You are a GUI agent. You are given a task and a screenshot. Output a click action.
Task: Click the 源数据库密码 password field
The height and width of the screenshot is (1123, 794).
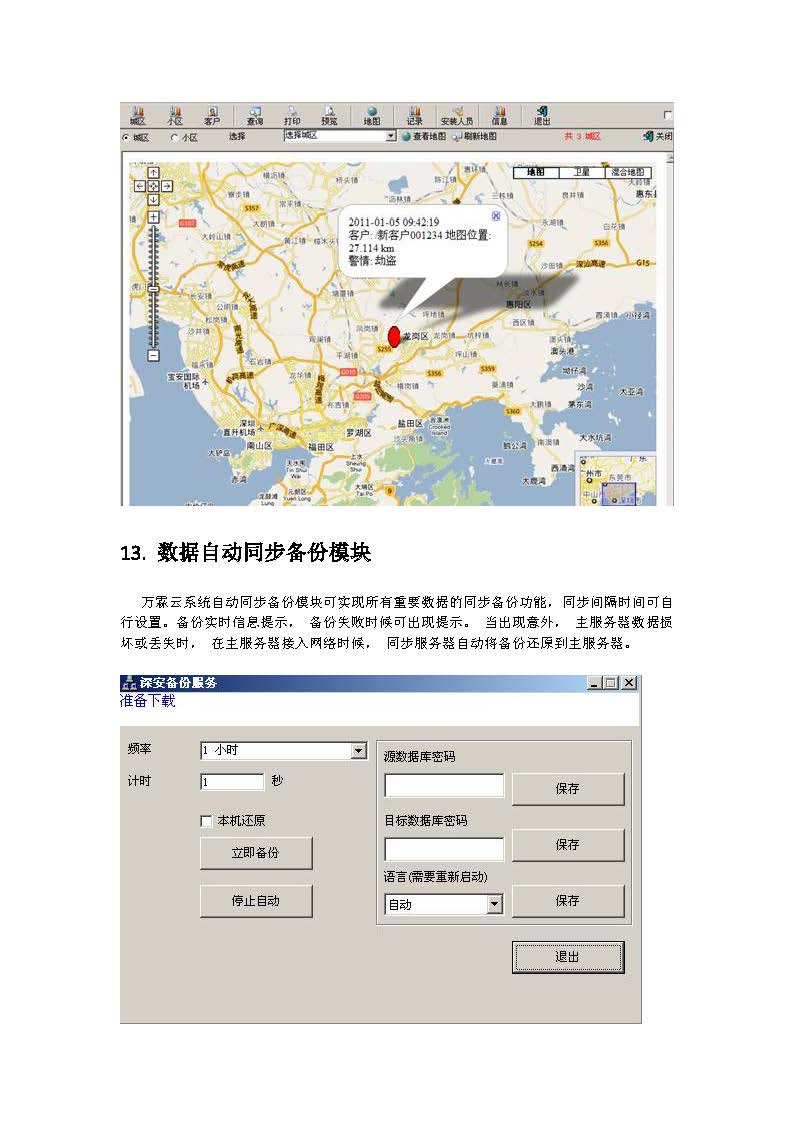click(x=445, y=786)
